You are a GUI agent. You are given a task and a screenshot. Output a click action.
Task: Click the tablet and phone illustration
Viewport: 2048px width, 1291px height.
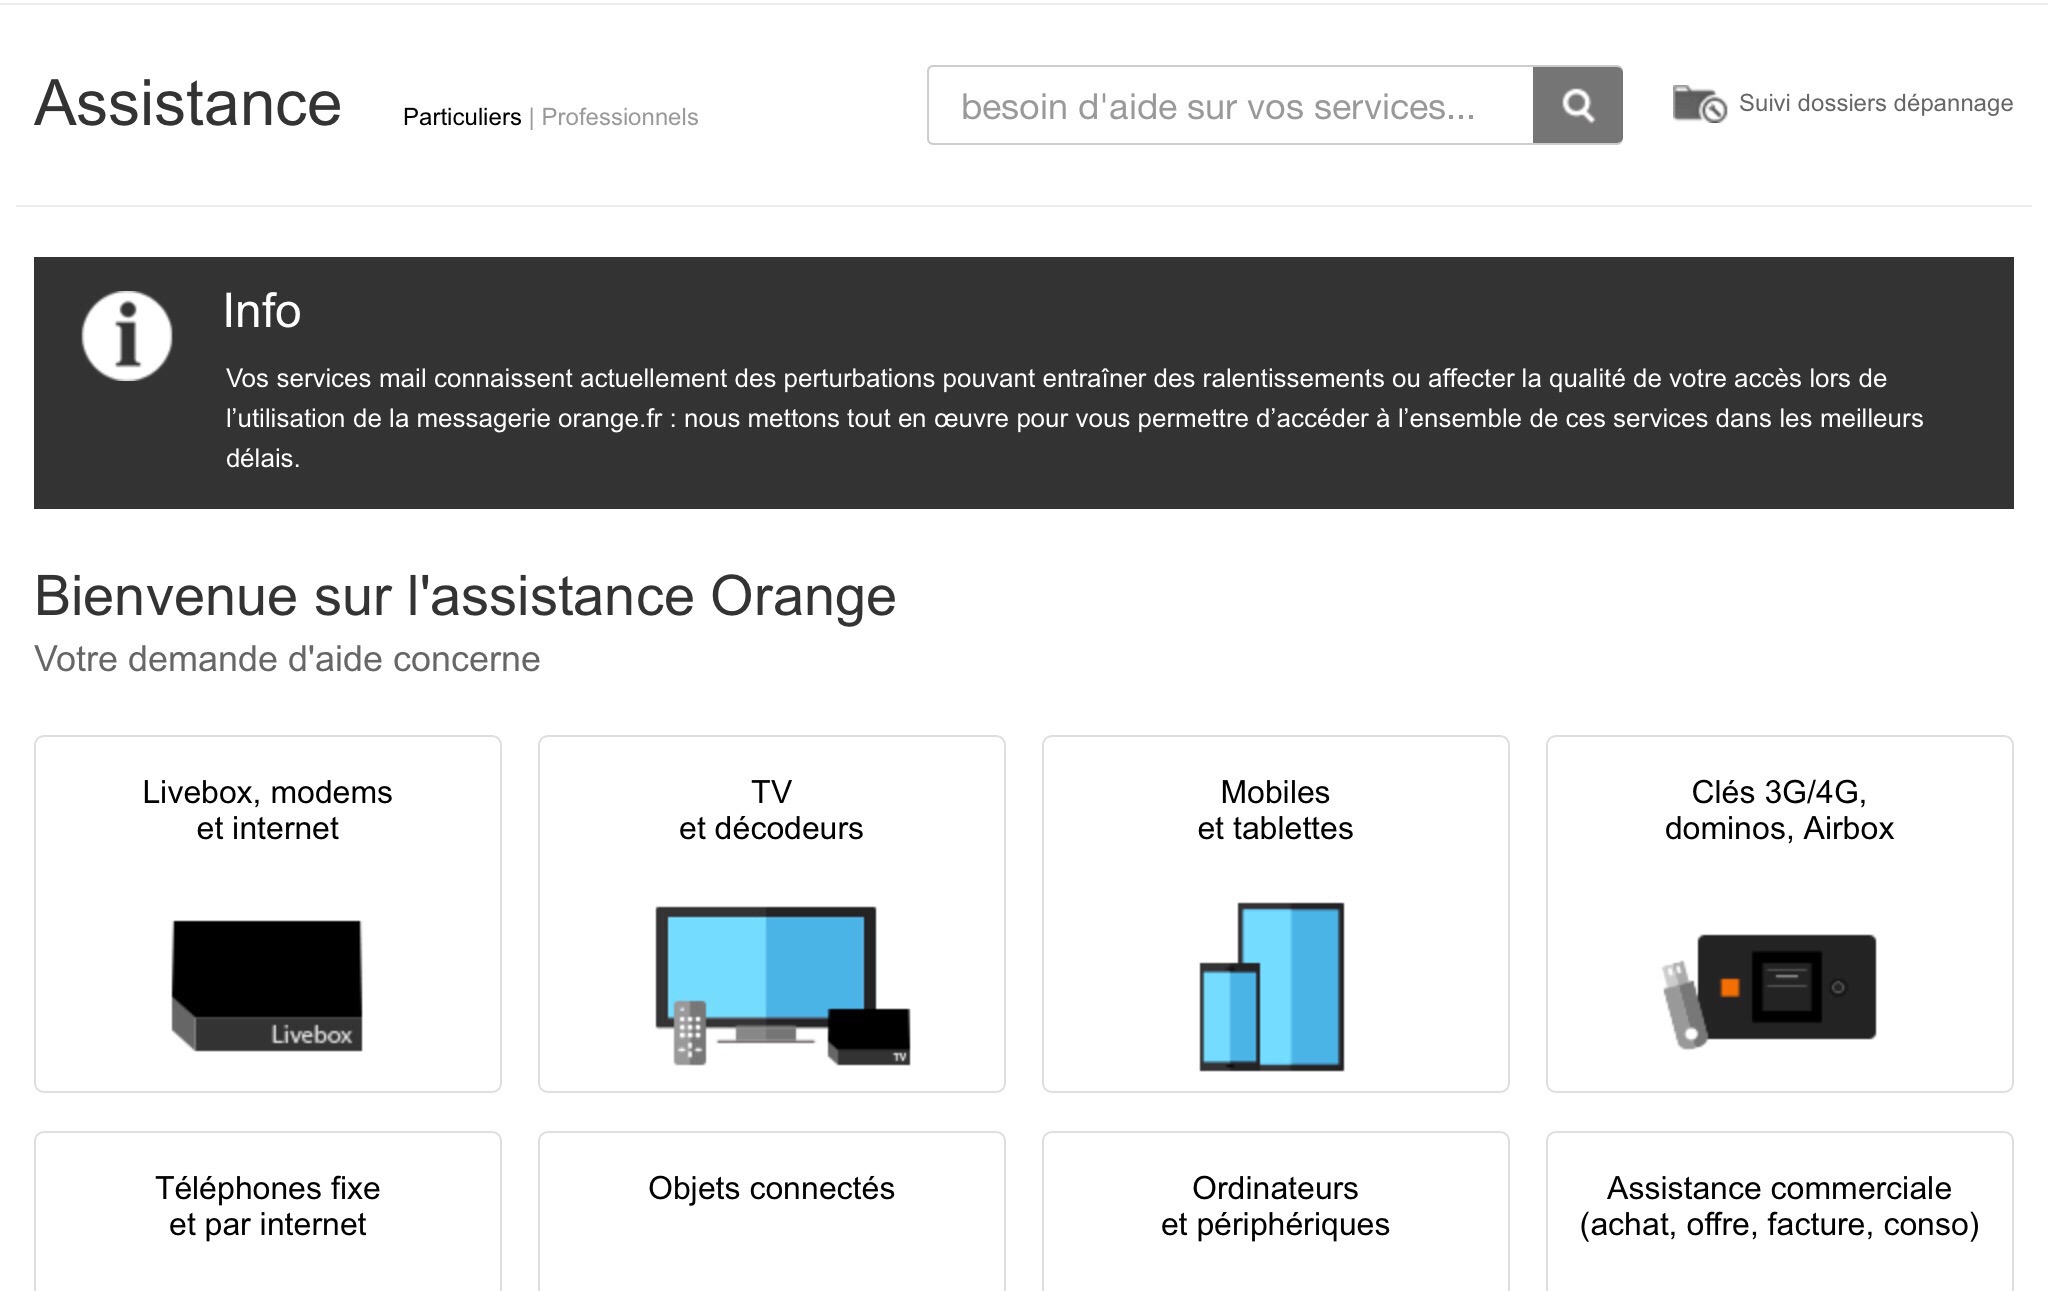(1272, 987)
